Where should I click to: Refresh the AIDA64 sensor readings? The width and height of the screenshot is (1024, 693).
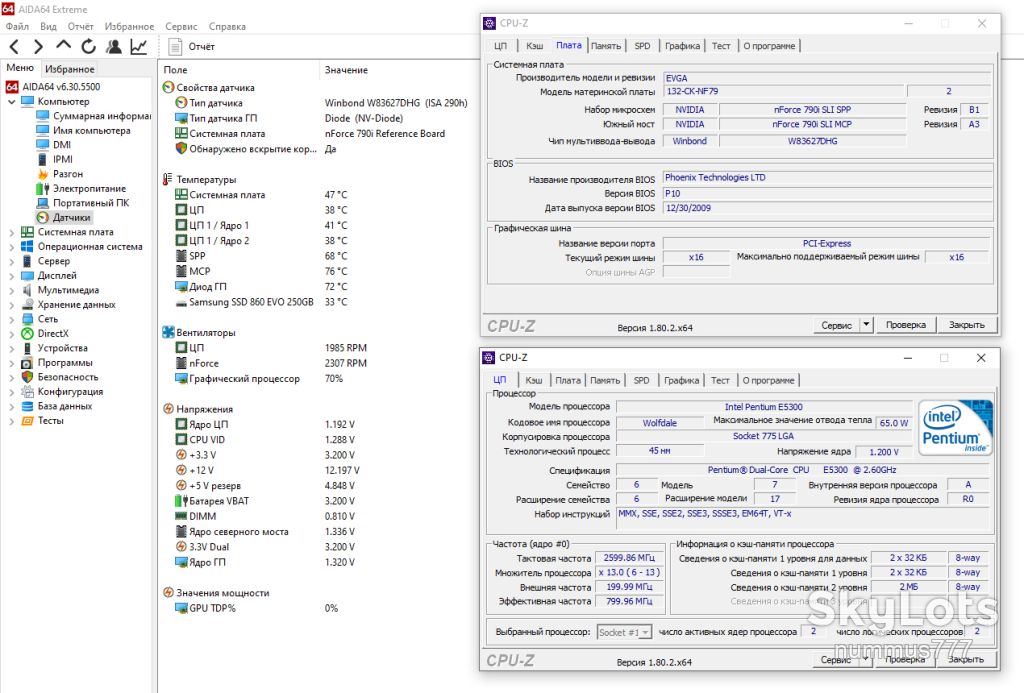88,46
